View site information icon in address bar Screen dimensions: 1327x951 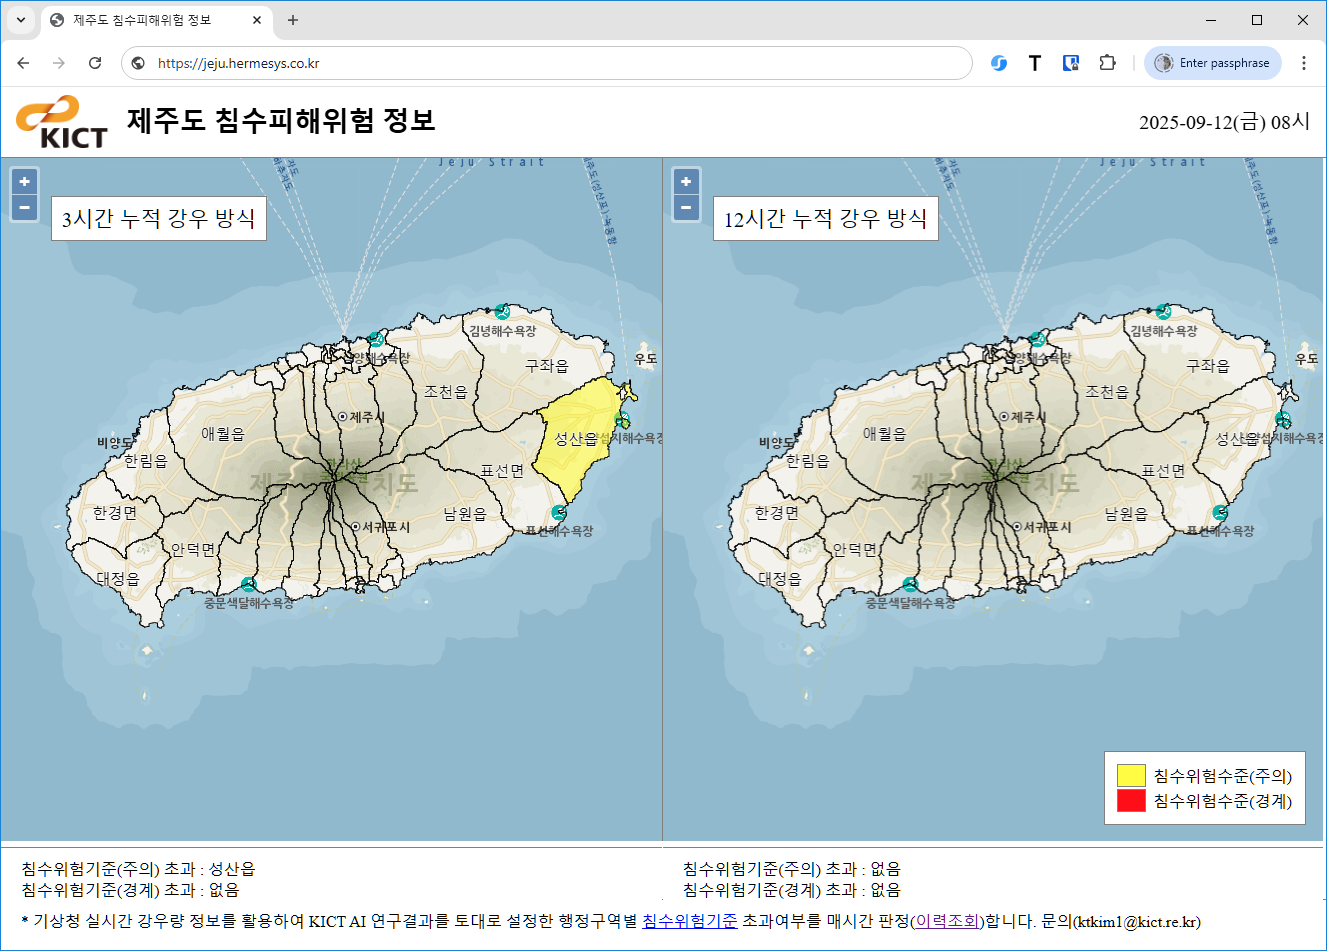pyautogui.click(x=138, y=63)
